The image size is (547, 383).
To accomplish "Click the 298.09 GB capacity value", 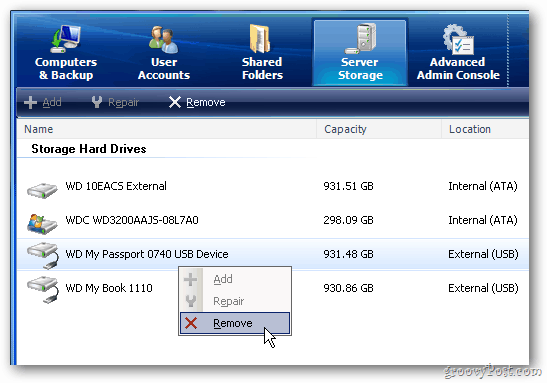I will (x=348, y=220).
